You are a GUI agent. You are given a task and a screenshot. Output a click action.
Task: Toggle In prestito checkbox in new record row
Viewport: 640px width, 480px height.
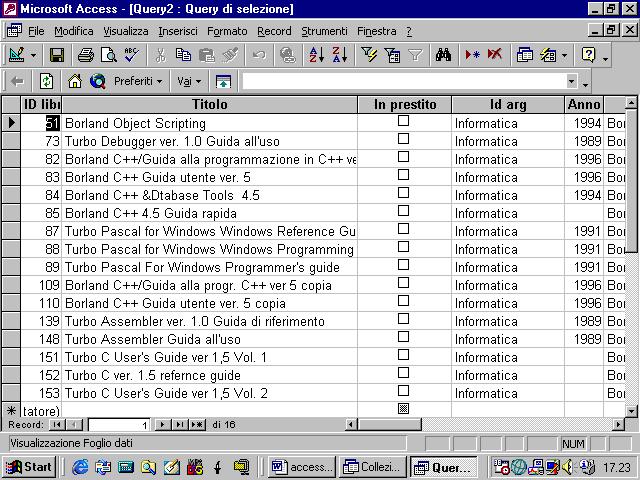[x=403, y=409]
